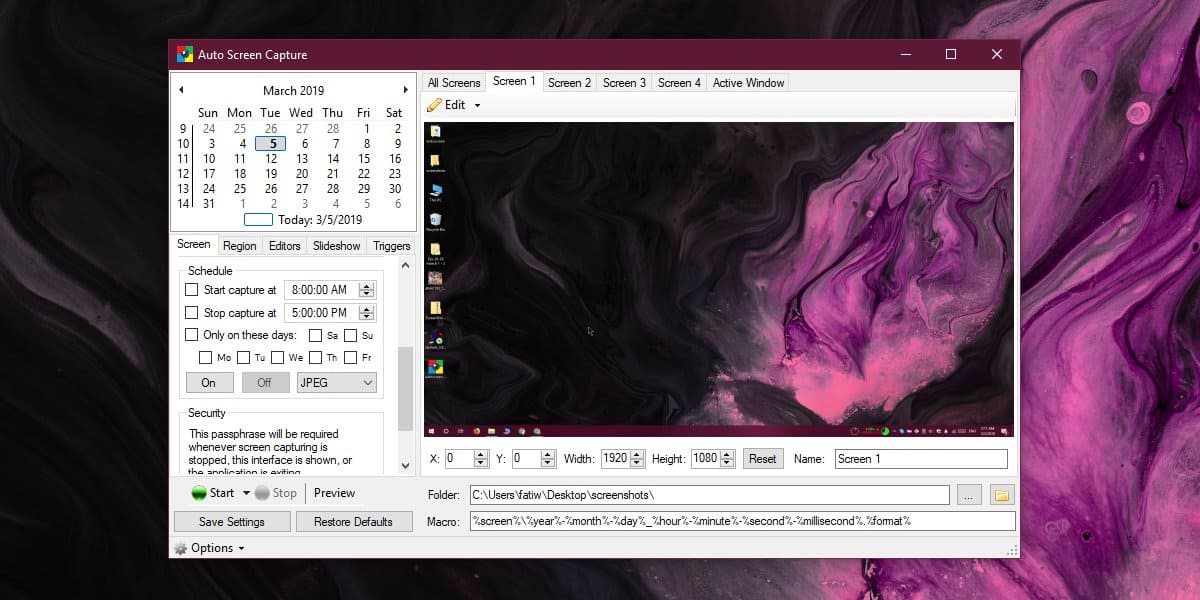
Task: Click the settings panel vertical scrollbar
Action: point(405,388)
